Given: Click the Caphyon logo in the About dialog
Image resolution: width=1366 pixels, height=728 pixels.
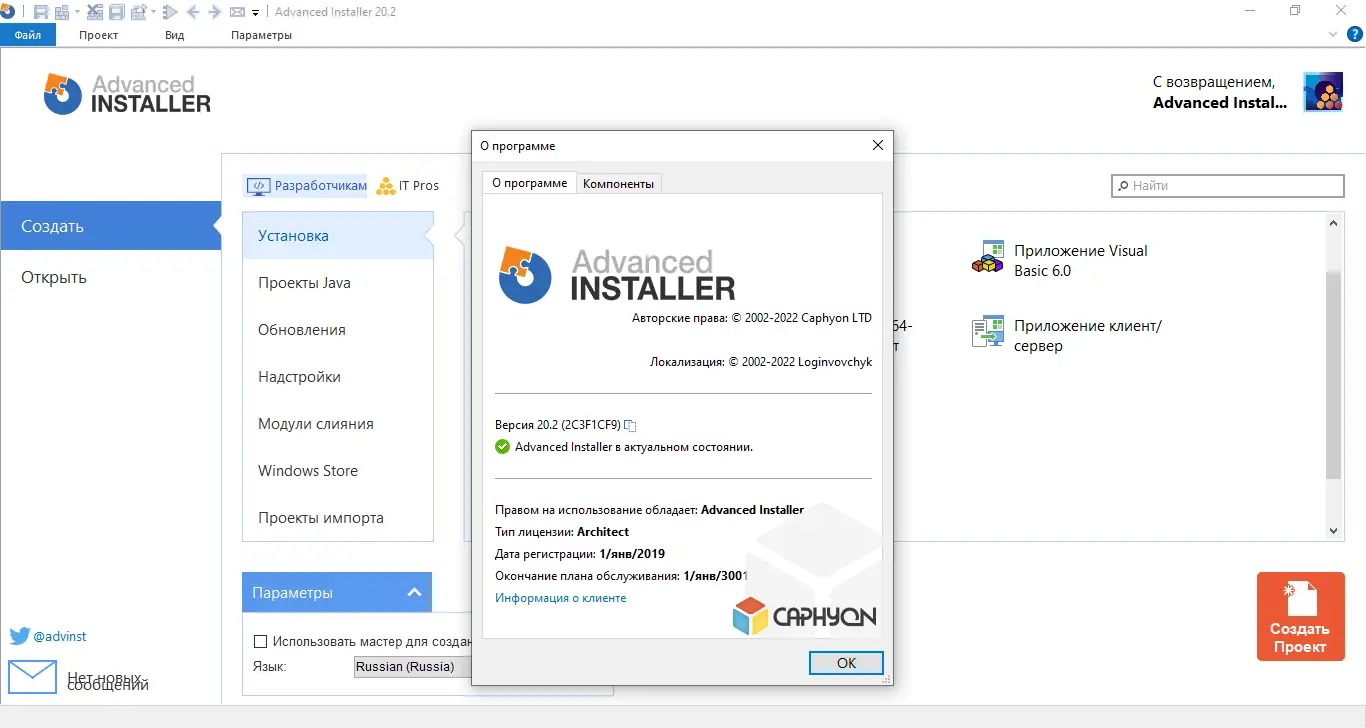Looking at the screenshot, I should pyautogui.click(x=804, y=616).
